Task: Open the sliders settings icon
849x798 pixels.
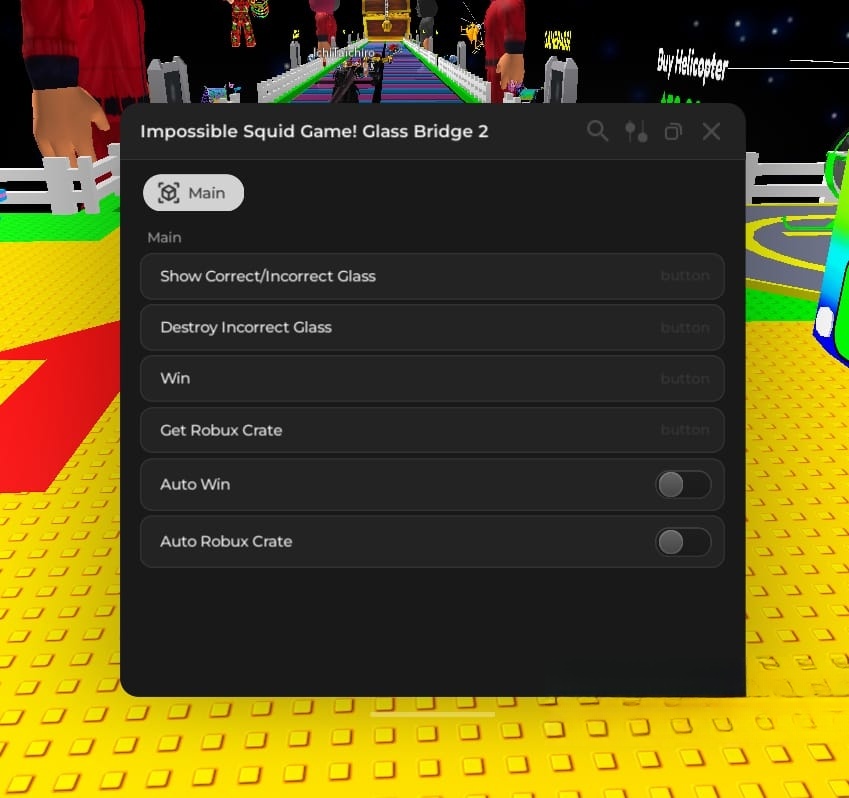Action: tap(636, 131)
